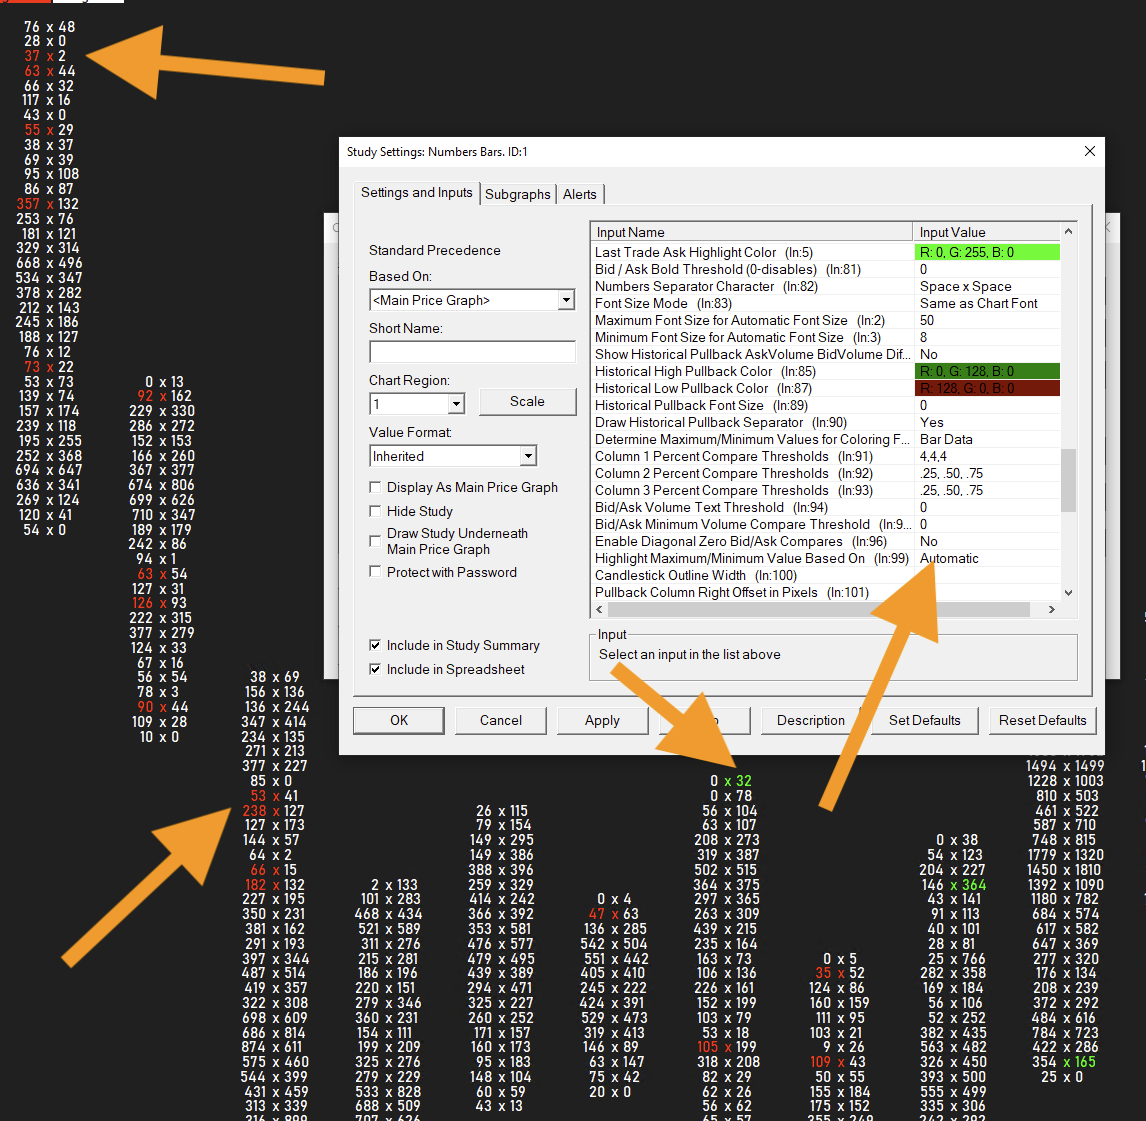Select Highlight Maximum/Minimum value 'Automatic'

click(949, 558)
